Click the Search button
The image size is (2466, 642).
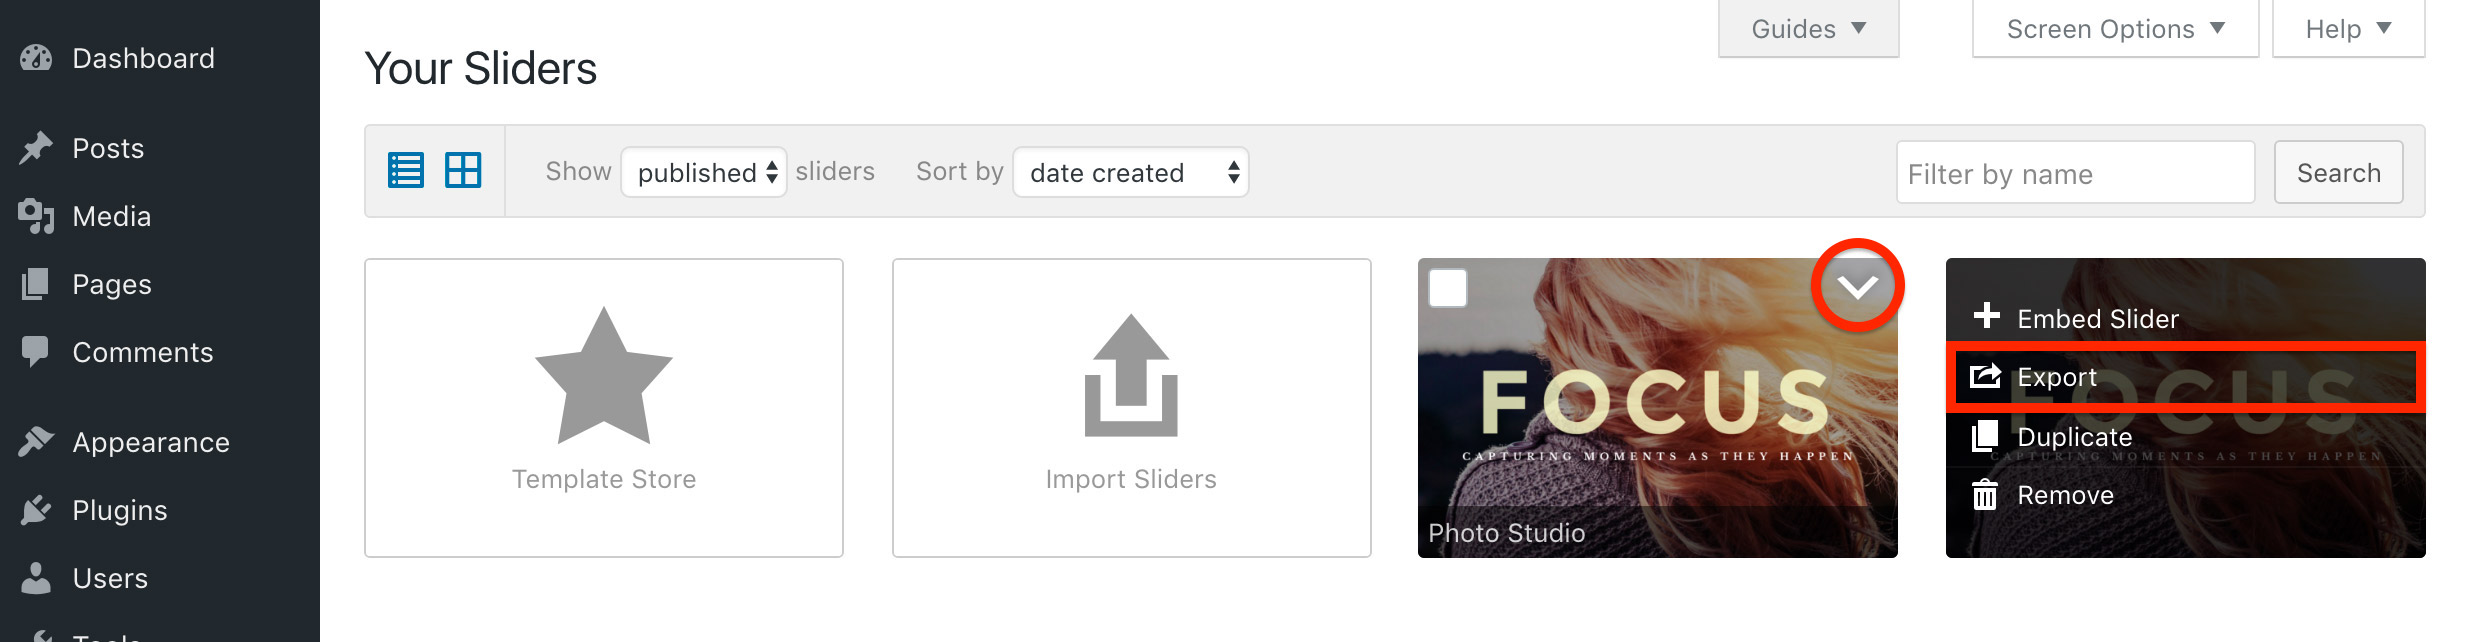(x=2338, y=172)
